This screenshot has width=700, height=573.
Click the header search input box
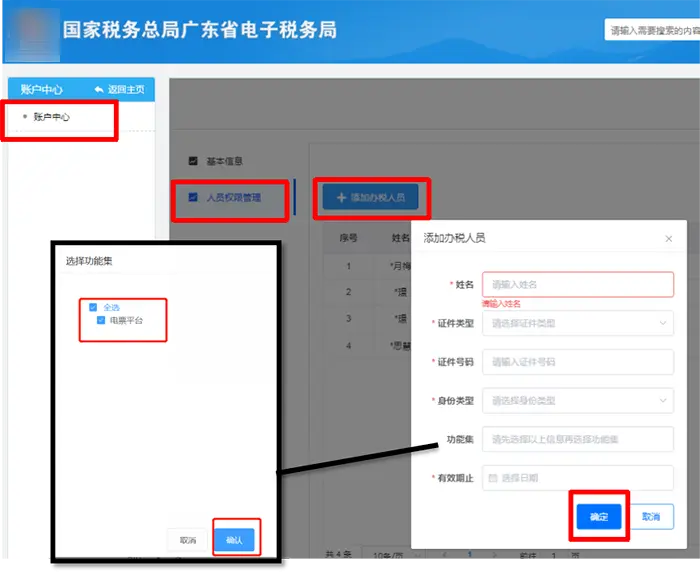pyautogui.click(x=652, y=31)
